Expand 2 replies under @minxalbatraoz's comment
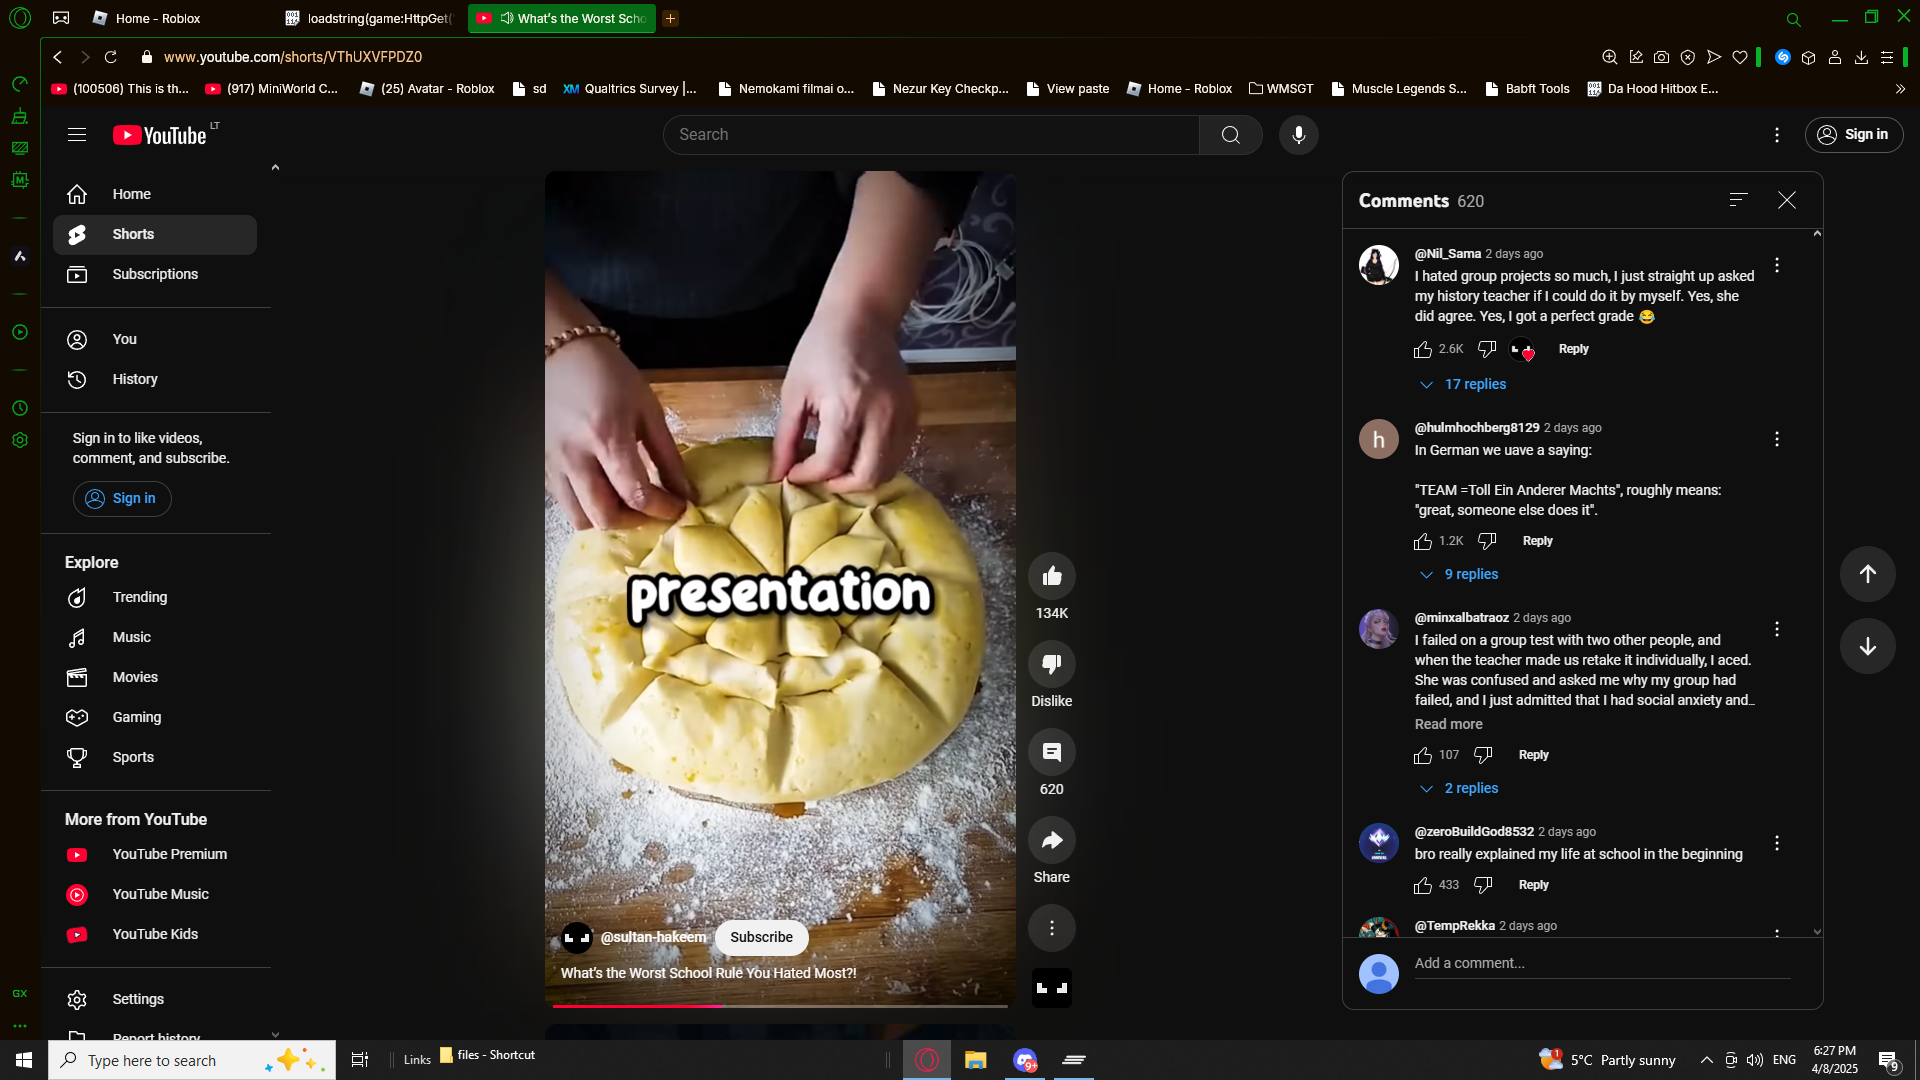 coord(1470,788)
